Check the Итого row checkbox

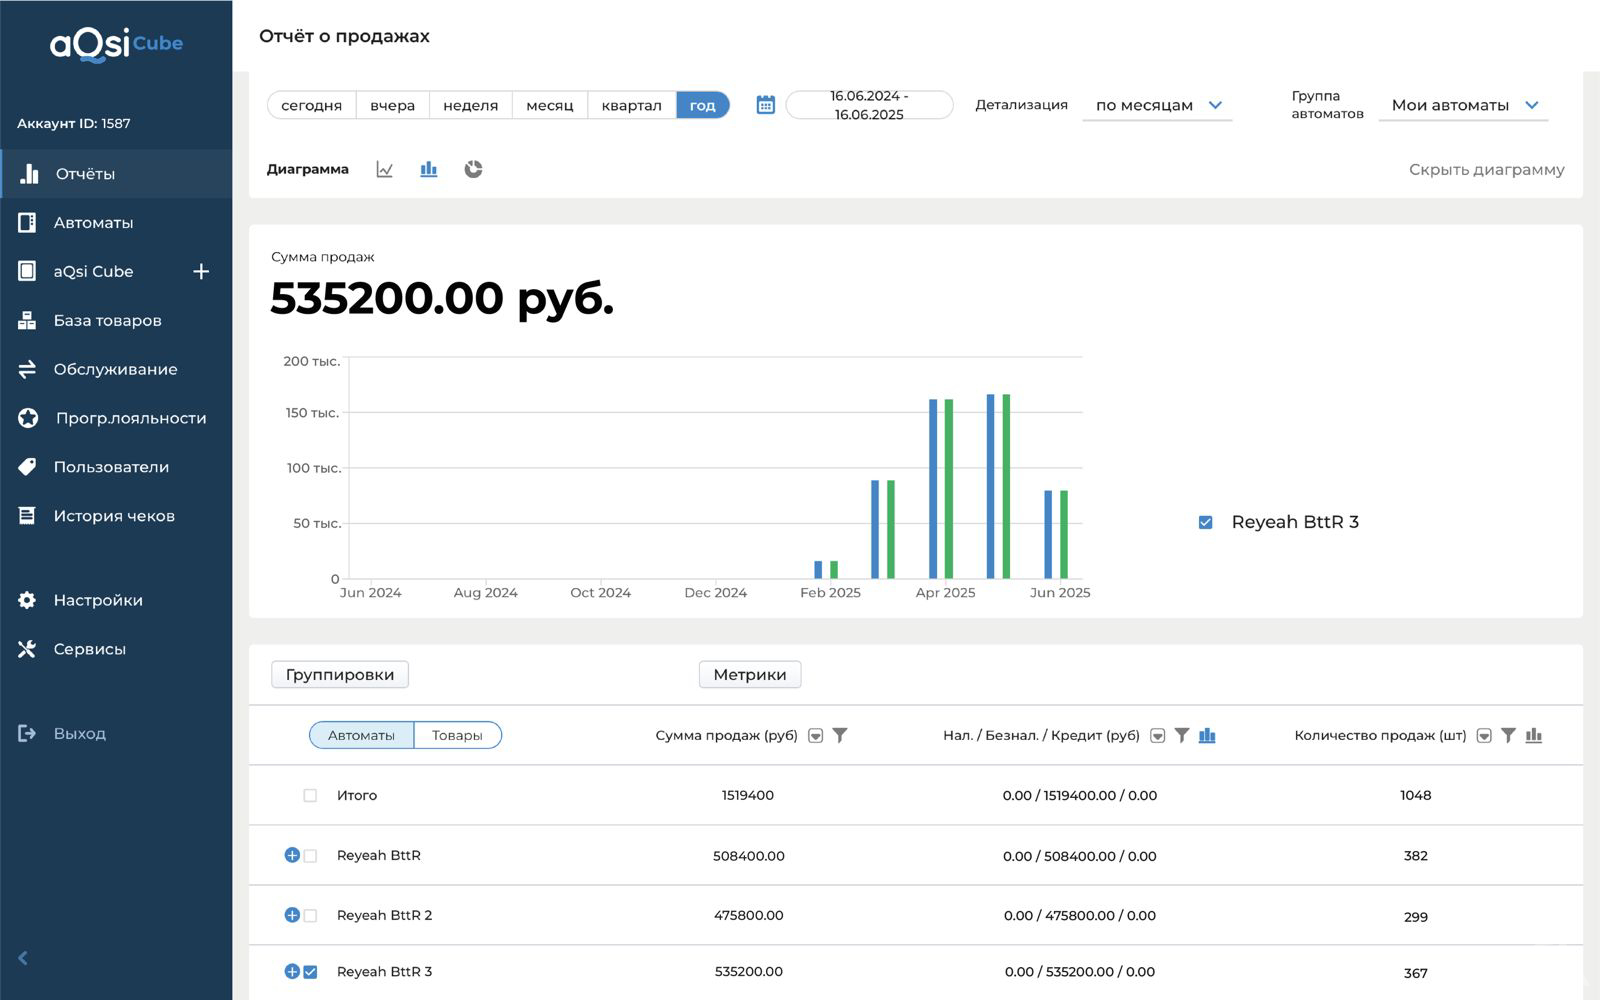310,795
